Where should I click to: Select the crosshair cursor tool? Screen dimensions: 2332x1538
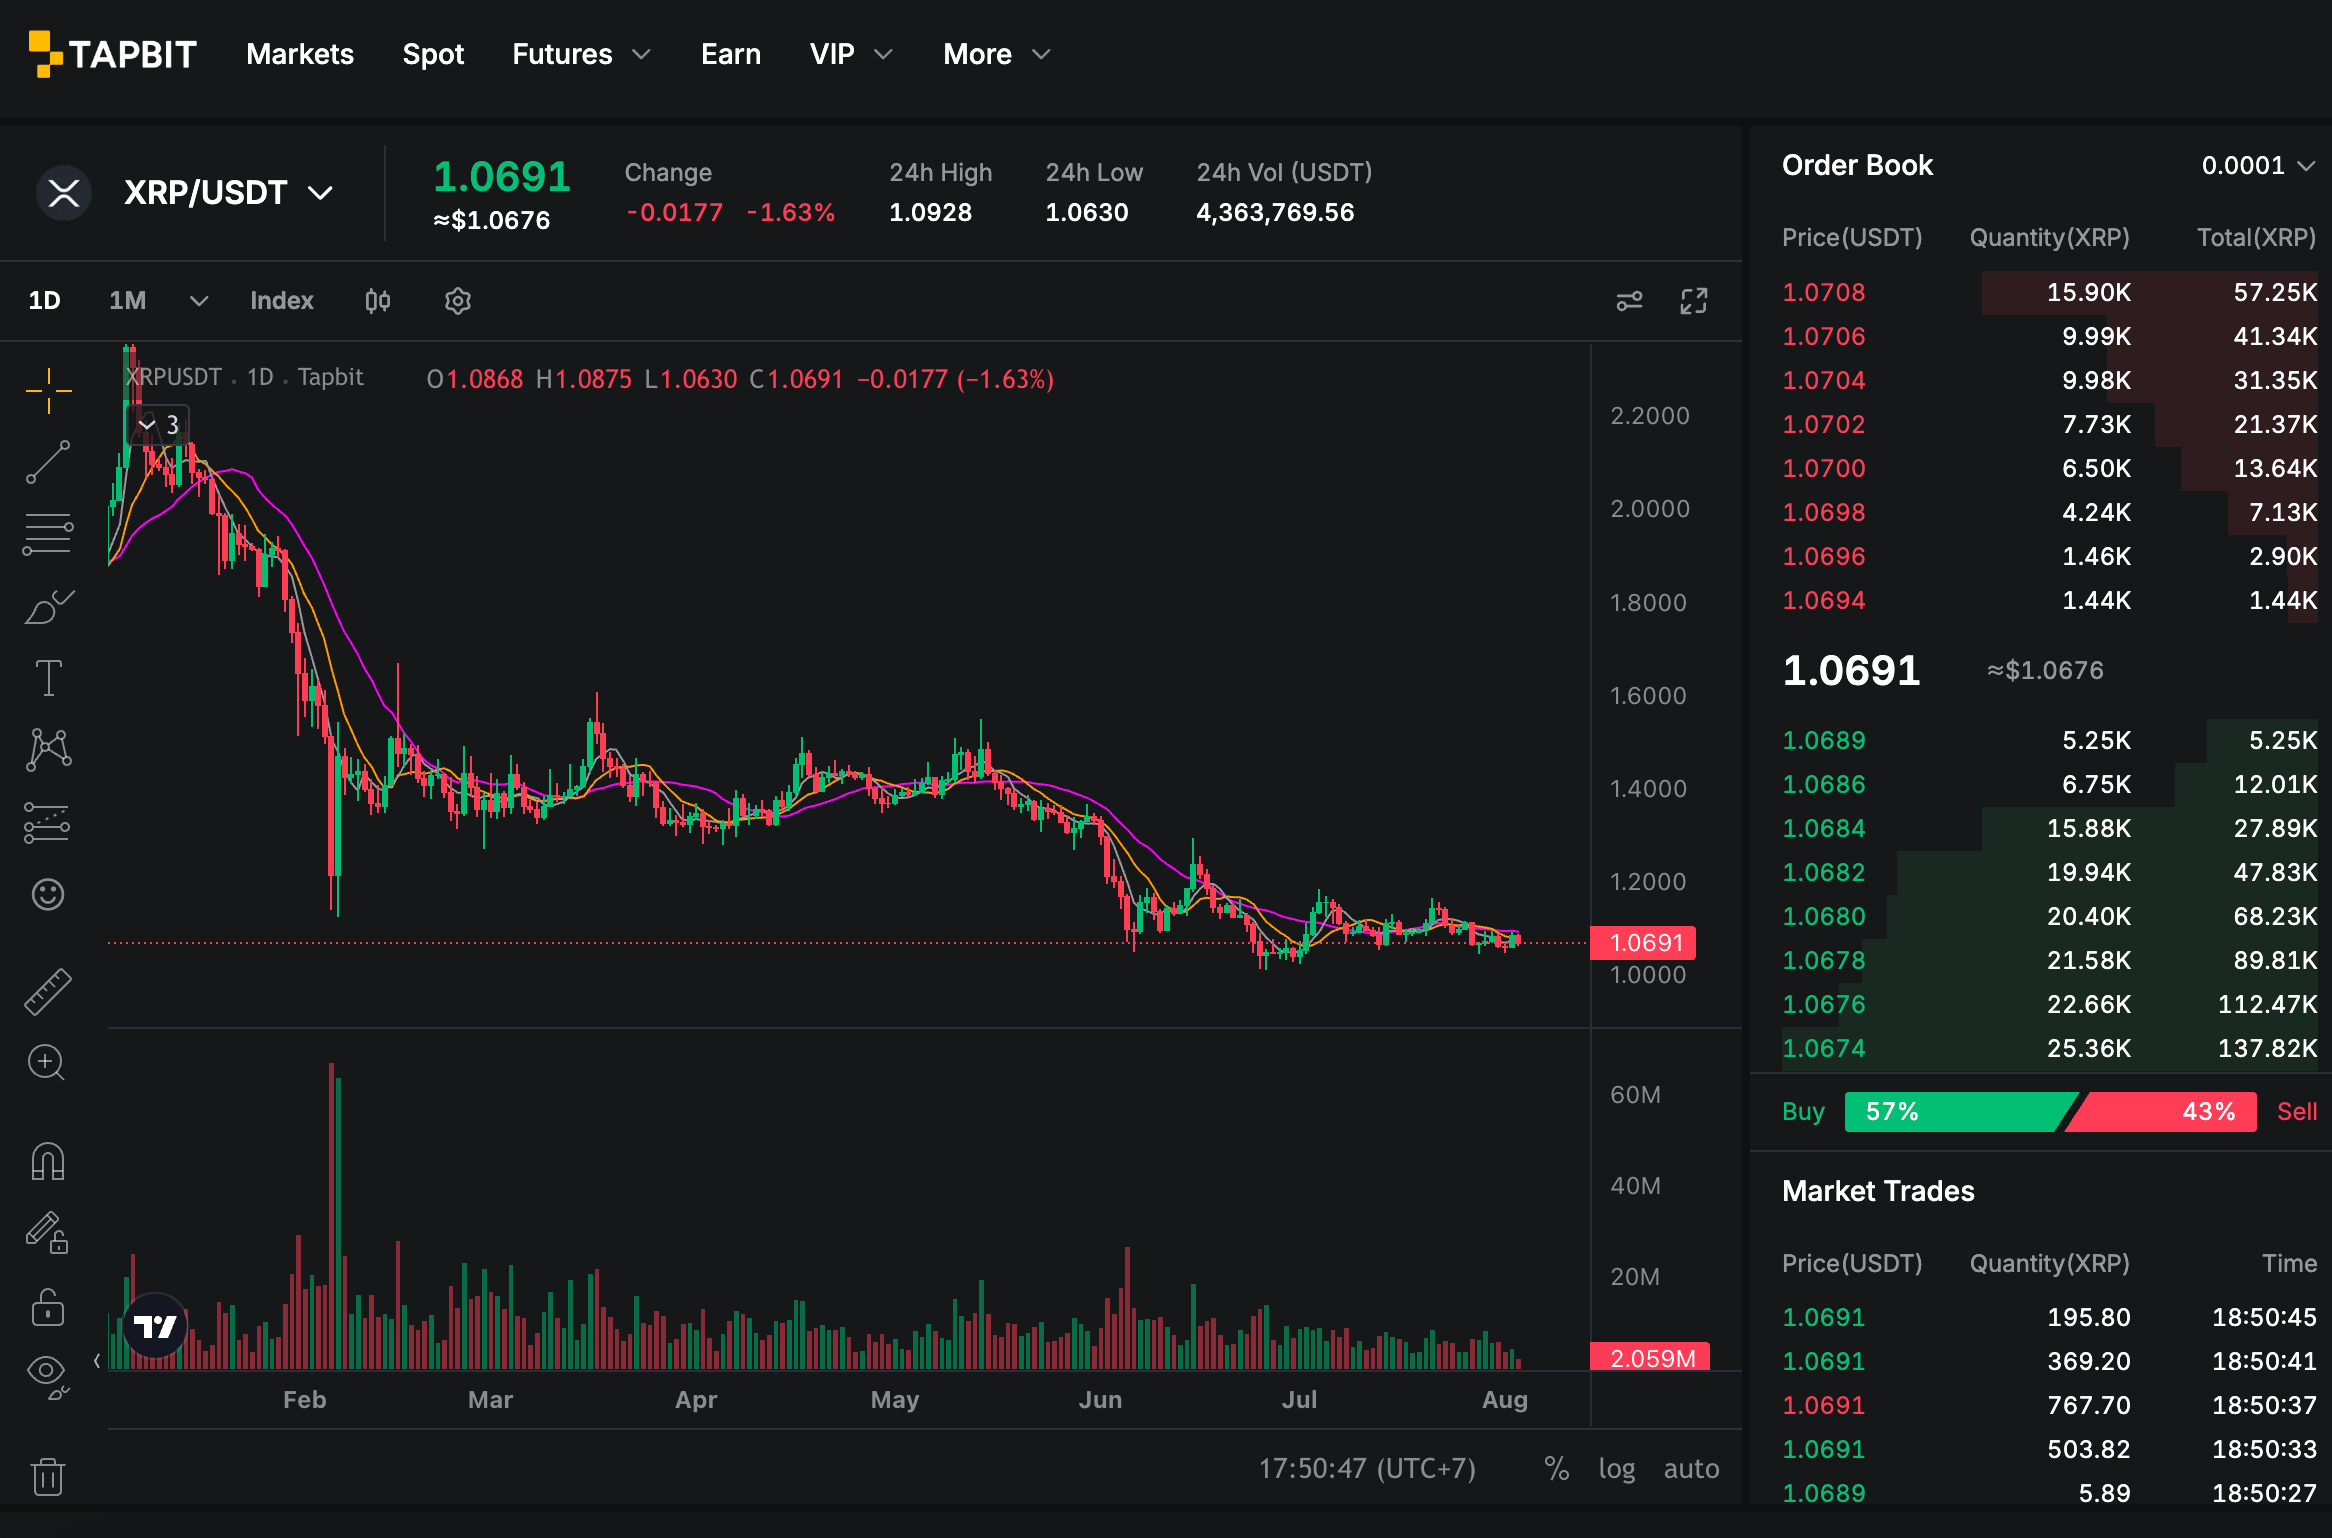[x=48, y=390]
